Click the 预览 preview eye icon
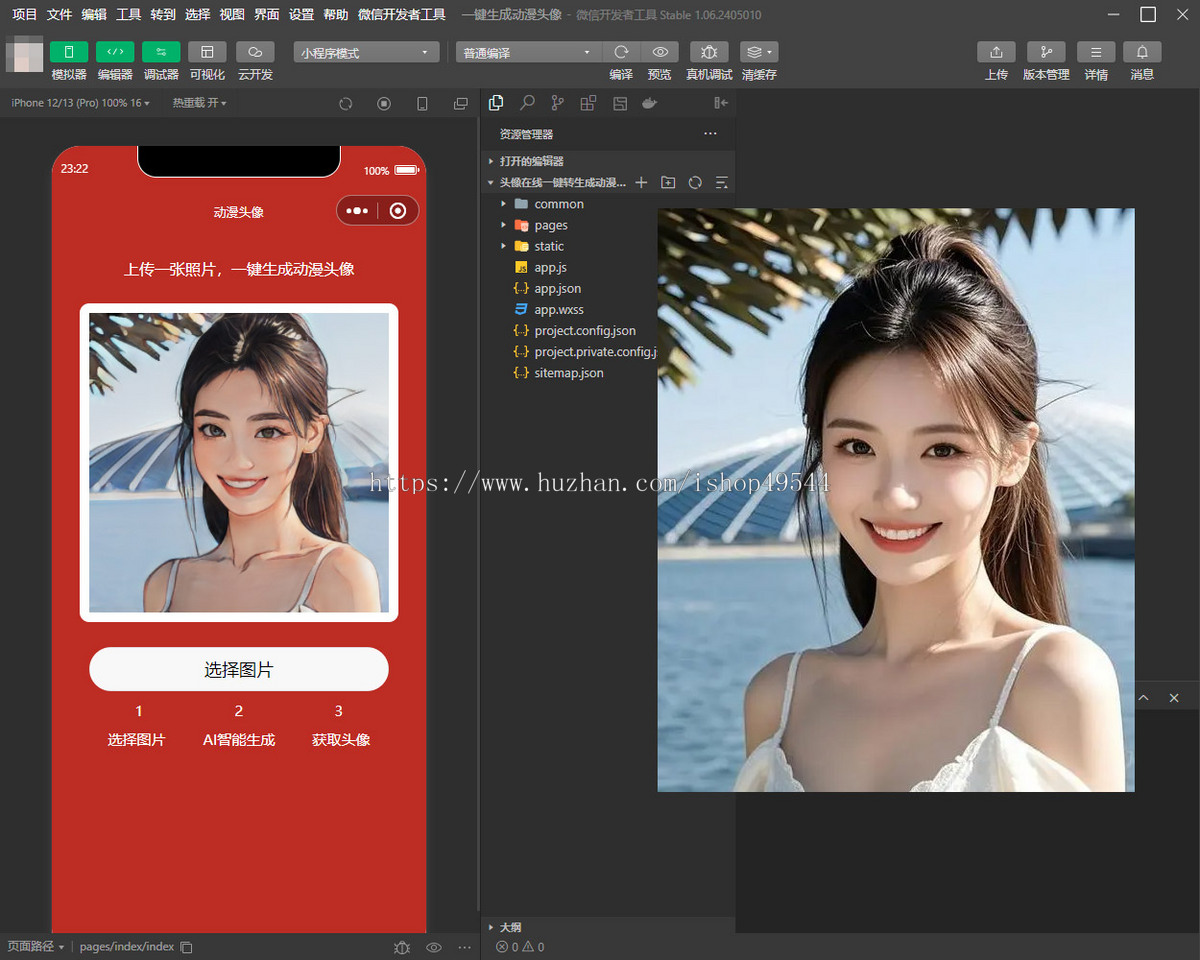This screenshot has height=960, width=1200. 660,52
